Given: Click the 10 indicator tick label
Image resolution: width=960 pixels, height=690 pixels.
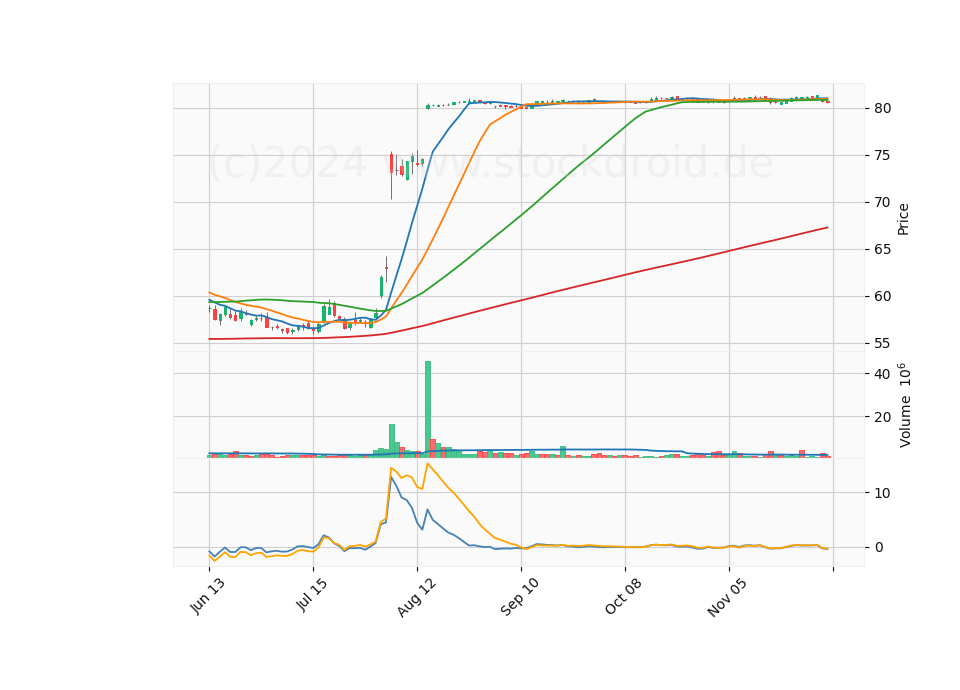Looking at the screenshot, I should click(882, 493).
